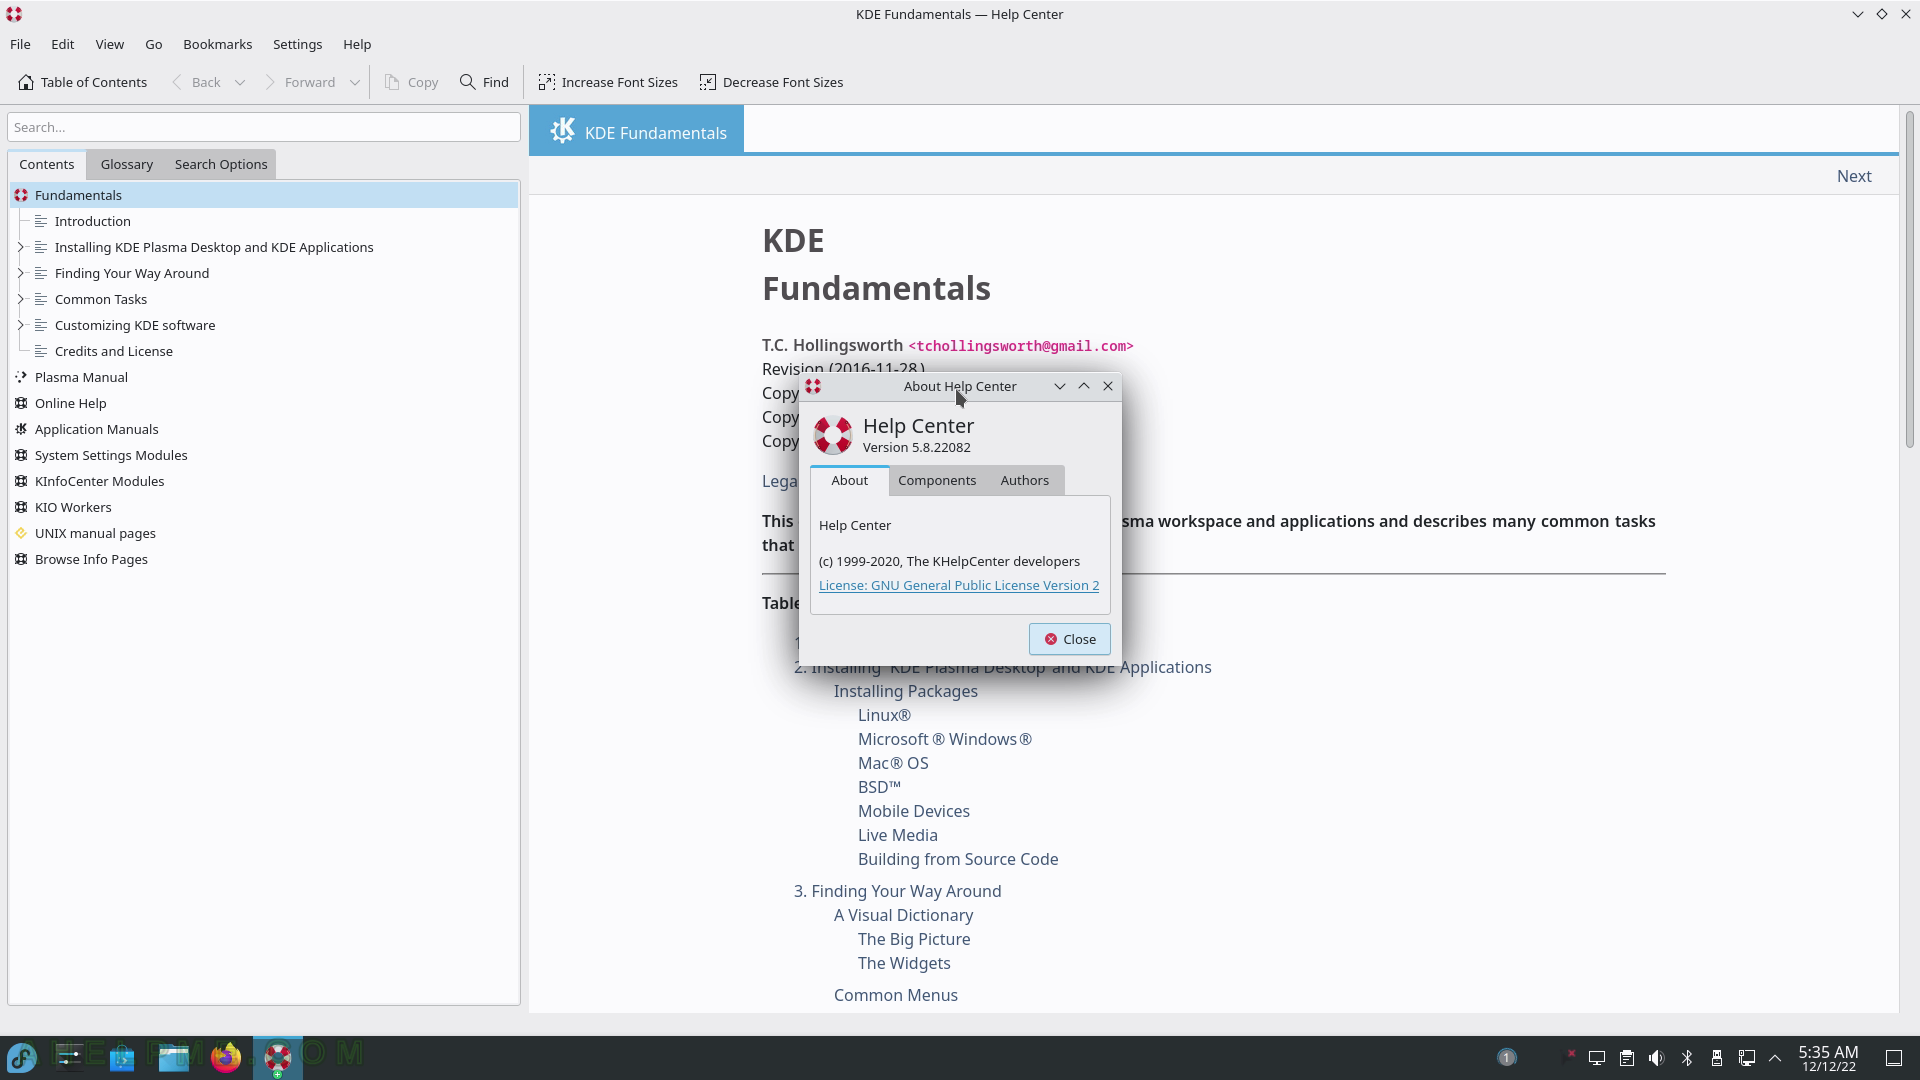Open The Big Picture link
This screenshot has height=1080, width=1920.
pyautogui.click(x=913, y=939)
